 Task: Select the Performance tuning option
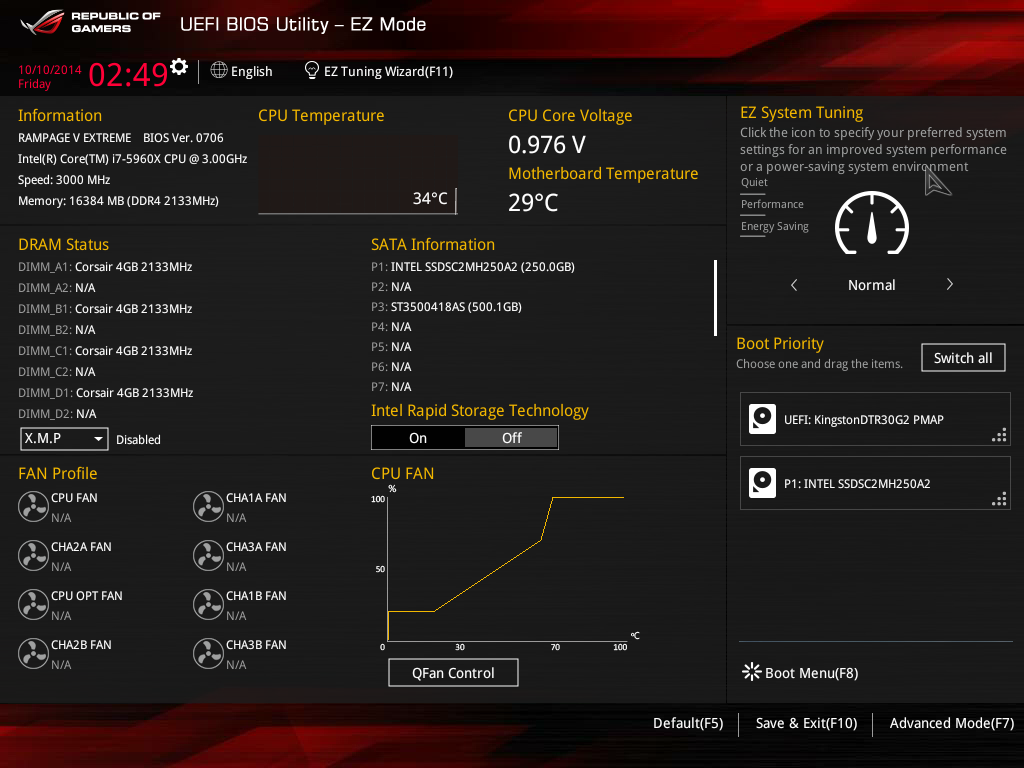772,204
